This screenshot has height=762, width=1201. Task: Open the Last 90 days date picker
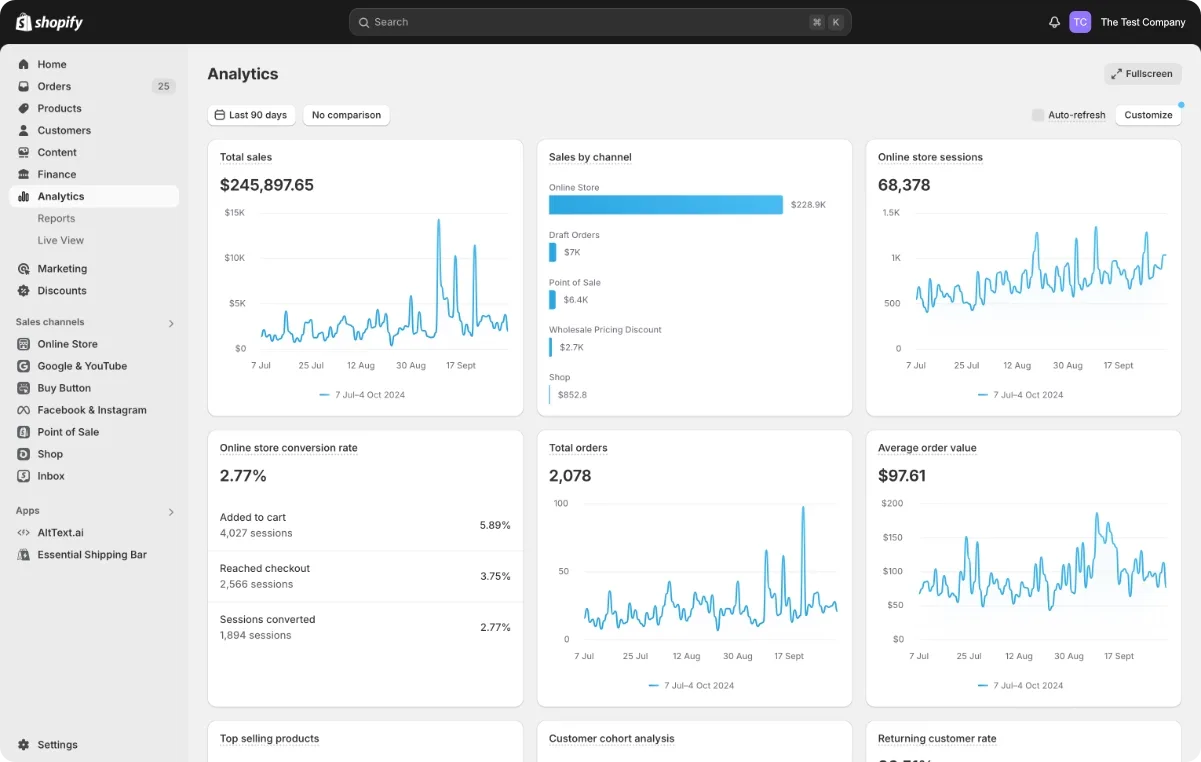pos(251,115)
